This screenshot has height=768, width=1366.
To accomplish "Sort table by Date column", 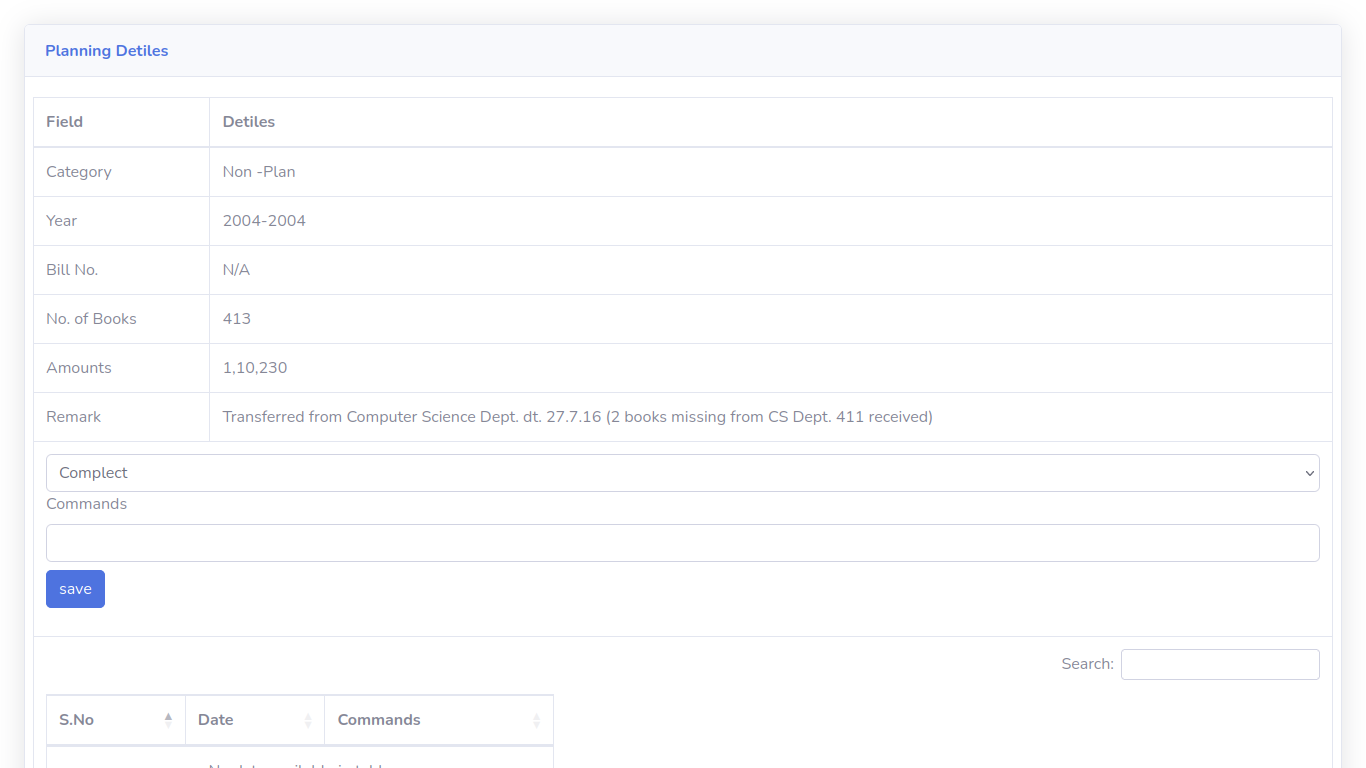I will coord(255,720).
